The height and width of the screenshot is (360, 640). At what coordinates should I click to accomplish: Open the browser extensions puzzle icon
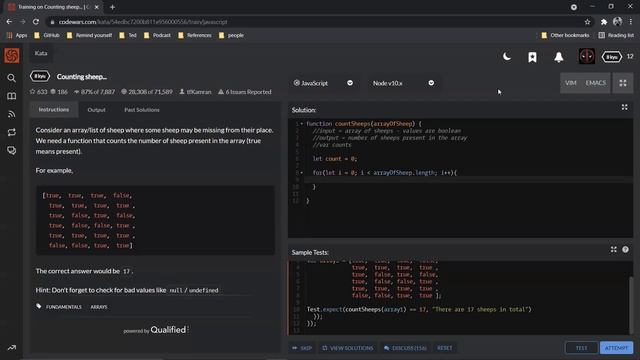604,22
